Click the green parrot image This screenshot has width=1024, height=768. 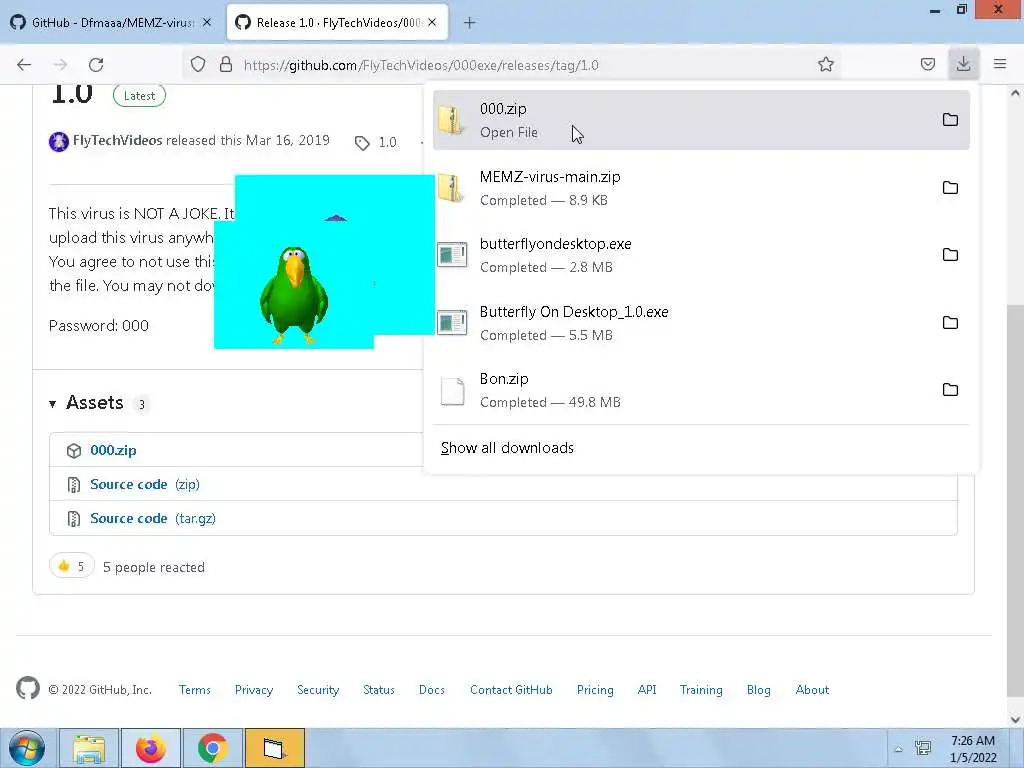pos(294,295)
